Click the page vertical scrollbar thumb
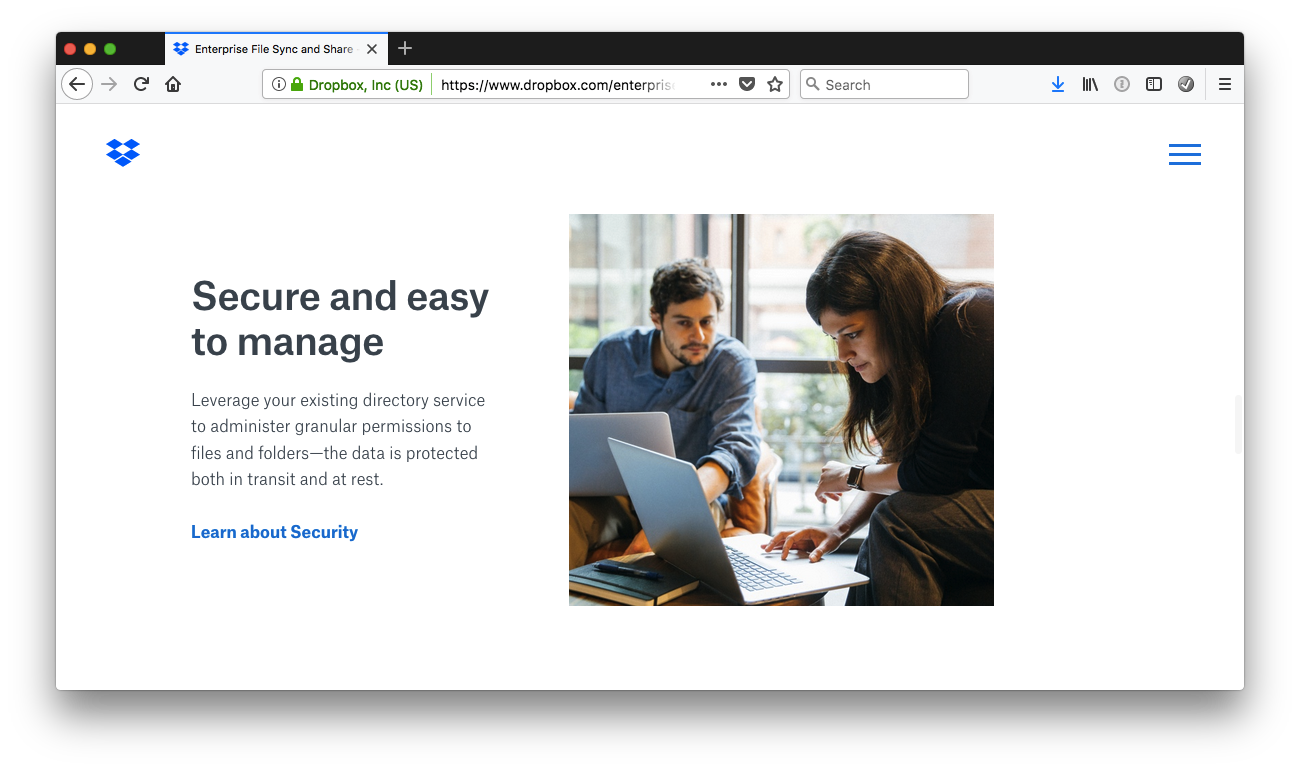1300x770 pixels. (x=1239, y=424)
